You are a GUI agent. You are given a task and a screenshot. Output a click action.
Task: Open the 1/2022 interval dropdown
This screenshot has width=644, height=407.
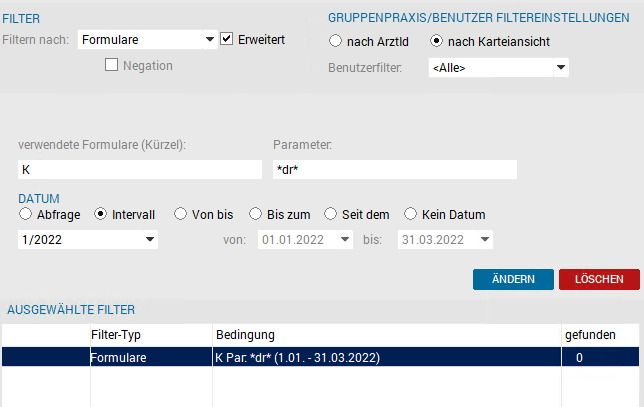[150, 239]
